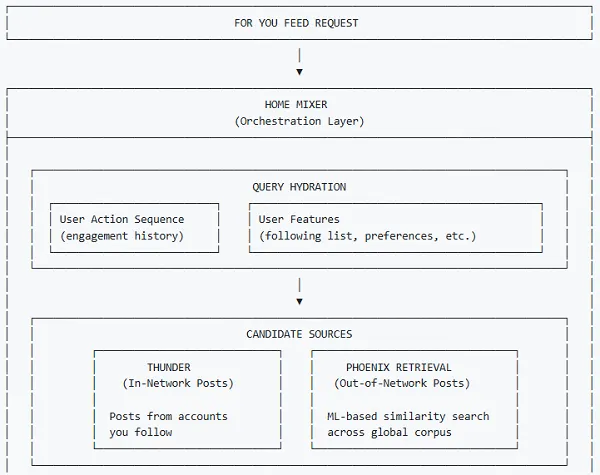
Task: Click the CANDIDATE SOURCES heading
Action: (x=299, y=334)
